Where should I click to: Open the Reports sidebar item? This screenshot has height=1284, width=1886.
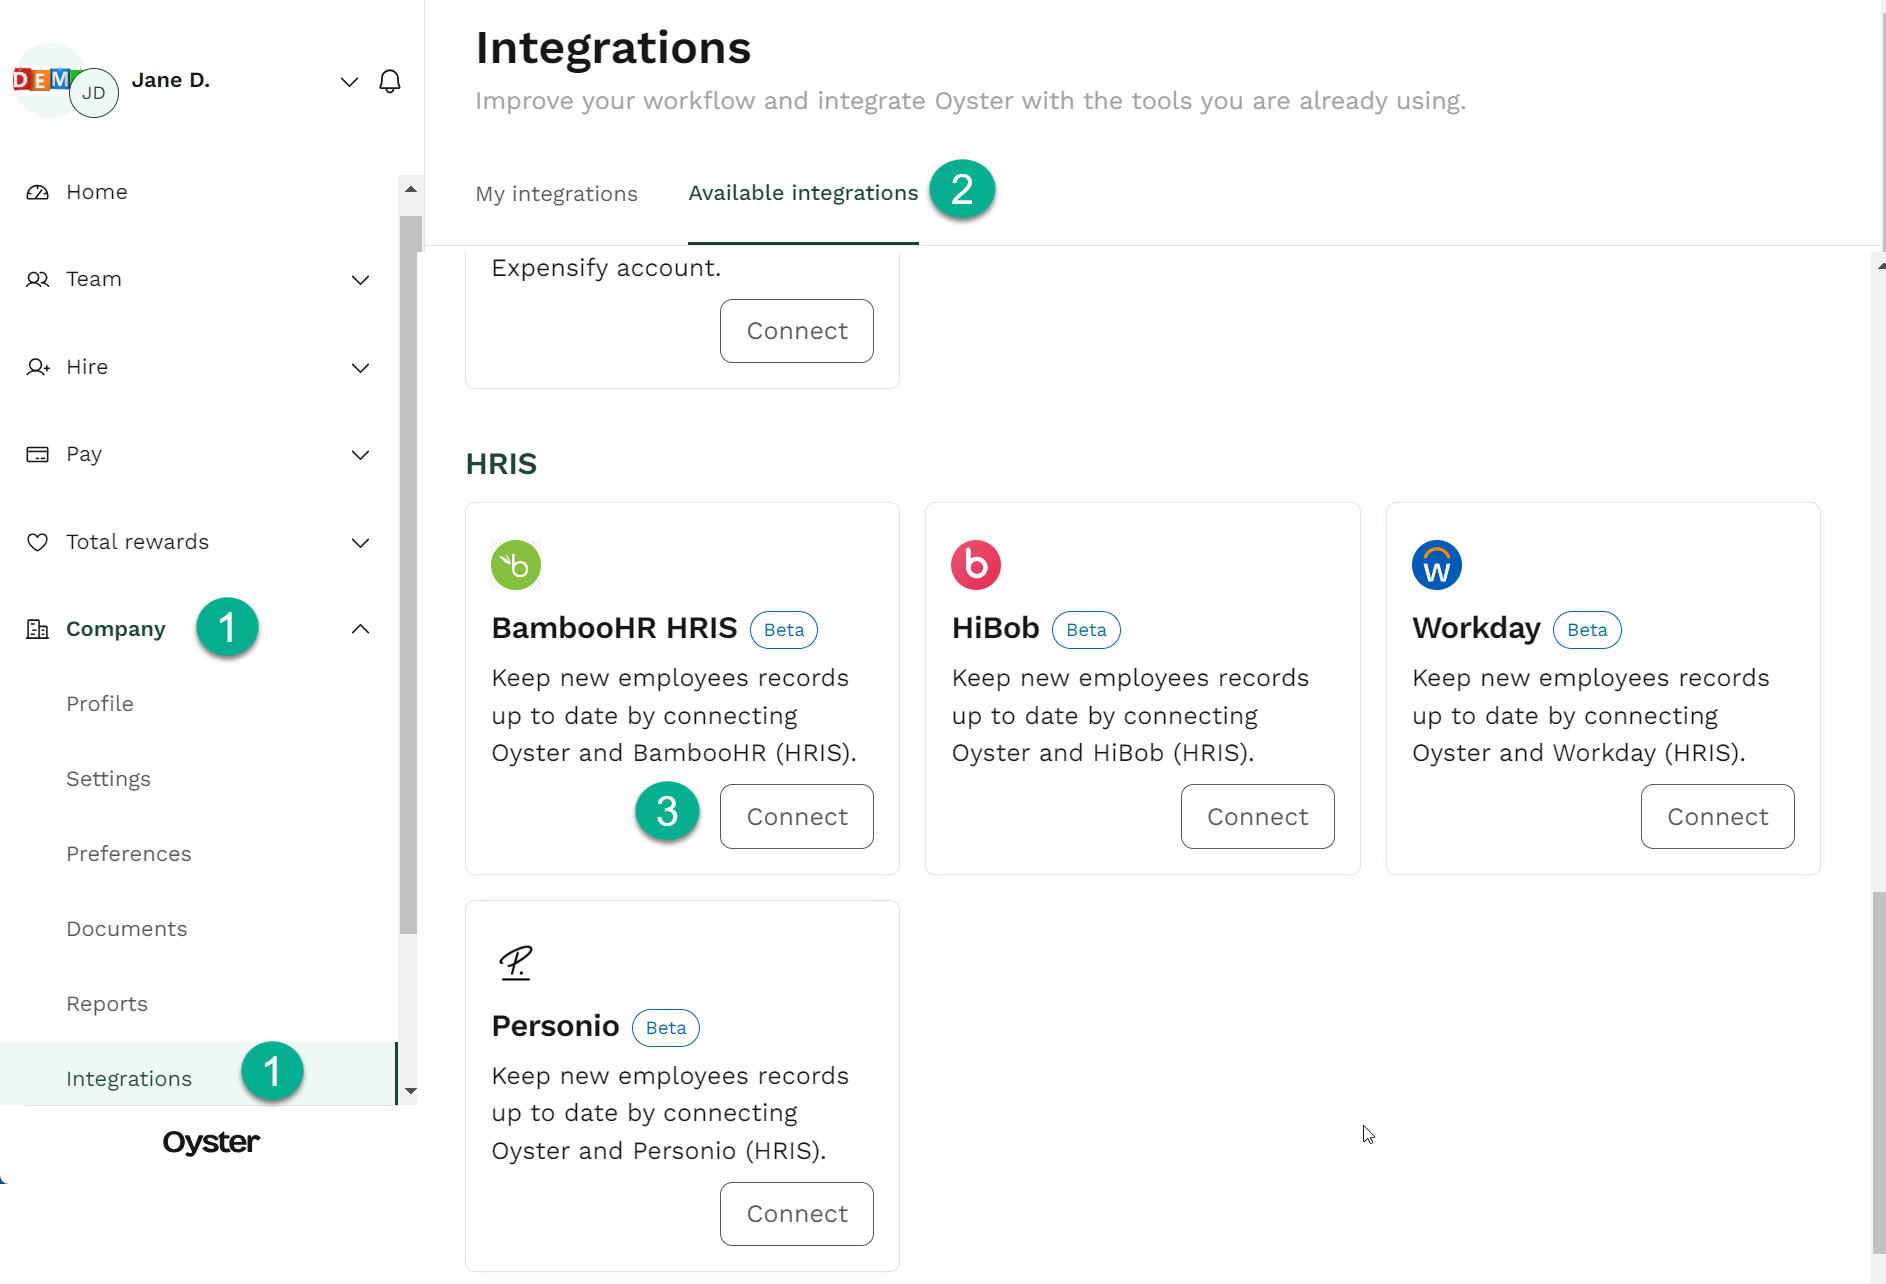tap(107, 1004)
